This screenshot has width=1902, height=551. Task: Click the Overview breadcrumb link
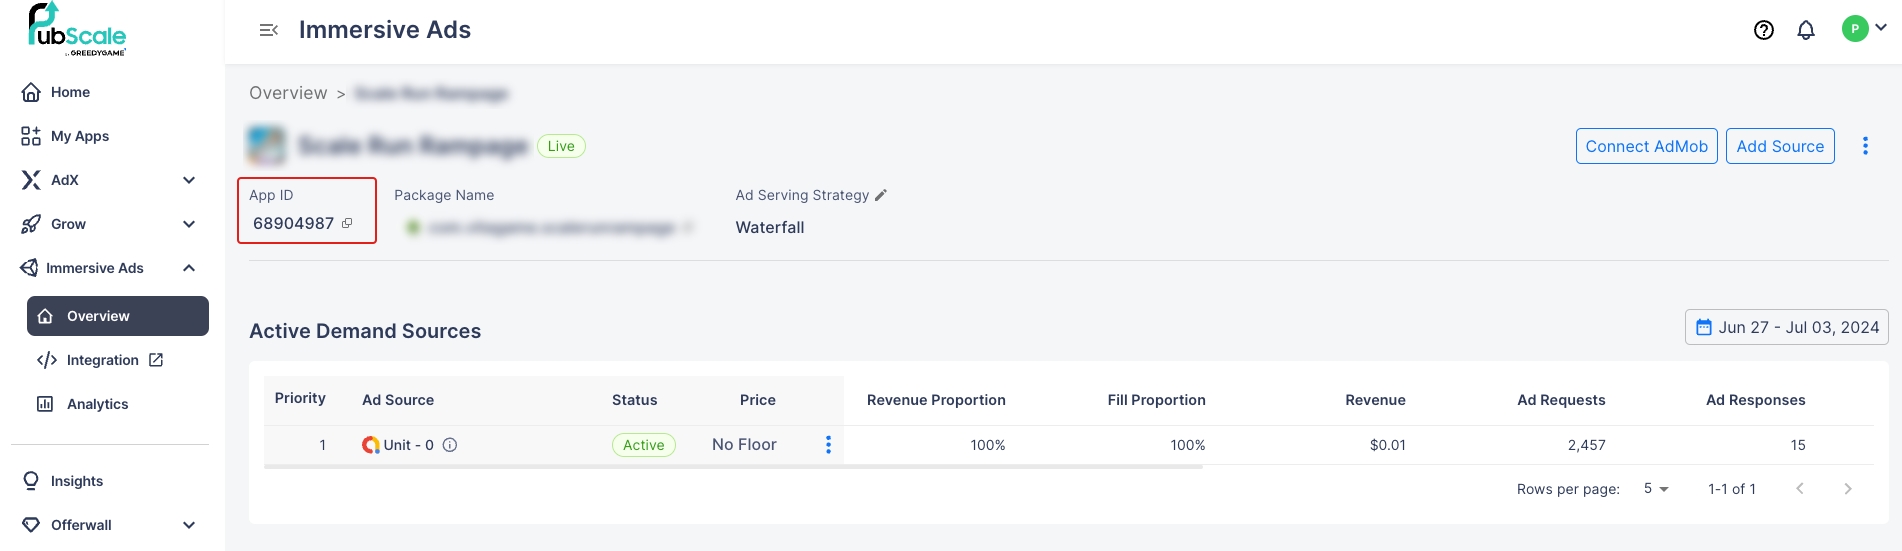click(288, 93)
